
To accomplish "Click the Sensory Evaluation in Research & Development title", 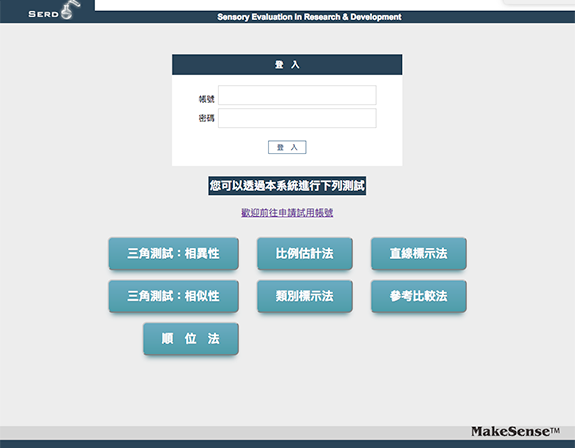I will click(x=309, y=17).
